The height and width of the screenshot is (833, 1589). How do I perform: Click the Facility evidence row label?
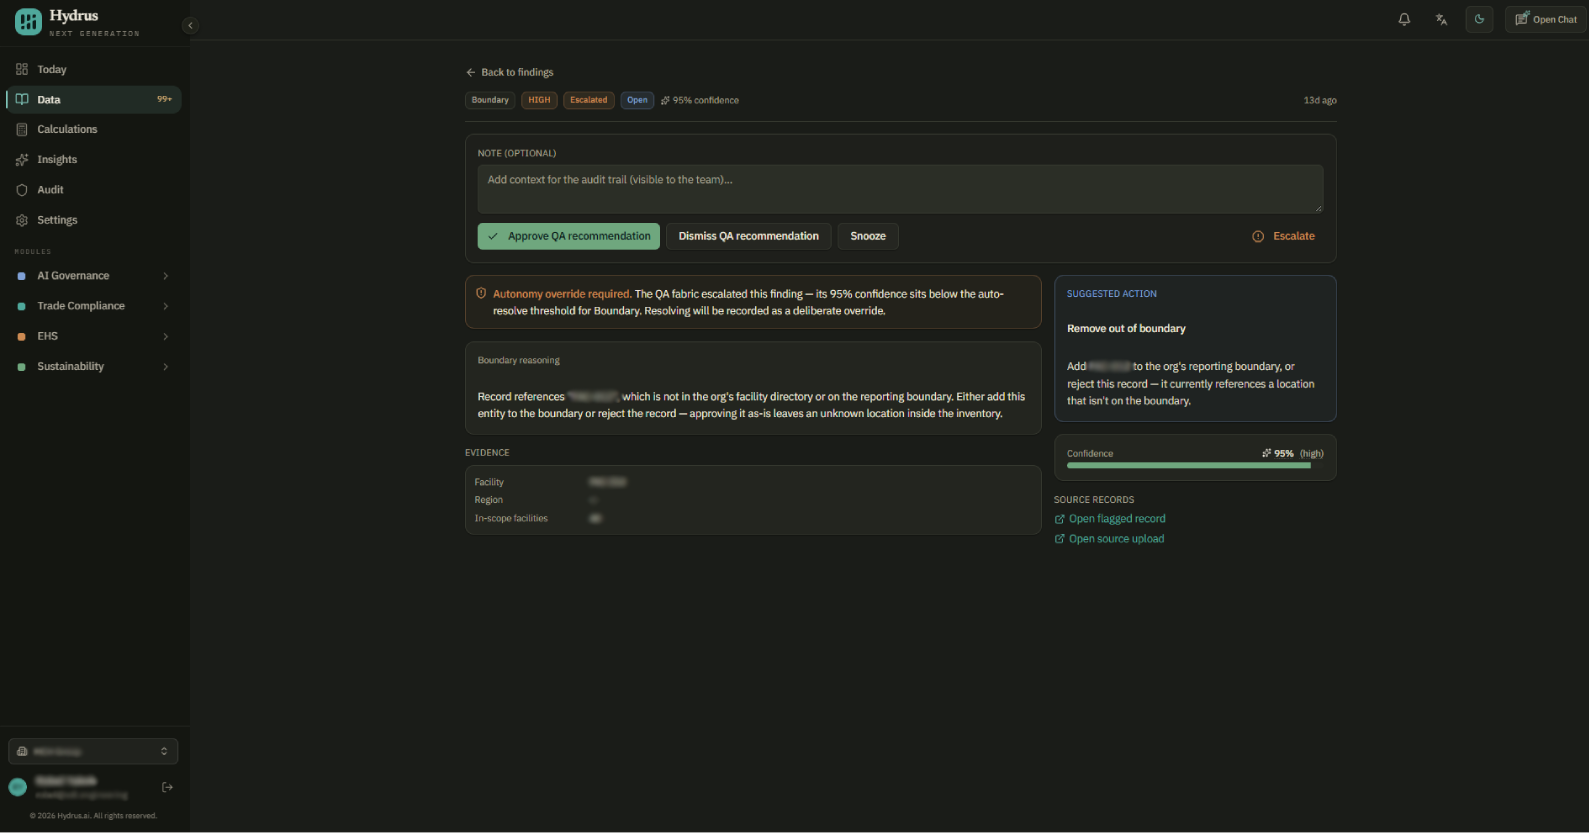[x=489, y=482]
